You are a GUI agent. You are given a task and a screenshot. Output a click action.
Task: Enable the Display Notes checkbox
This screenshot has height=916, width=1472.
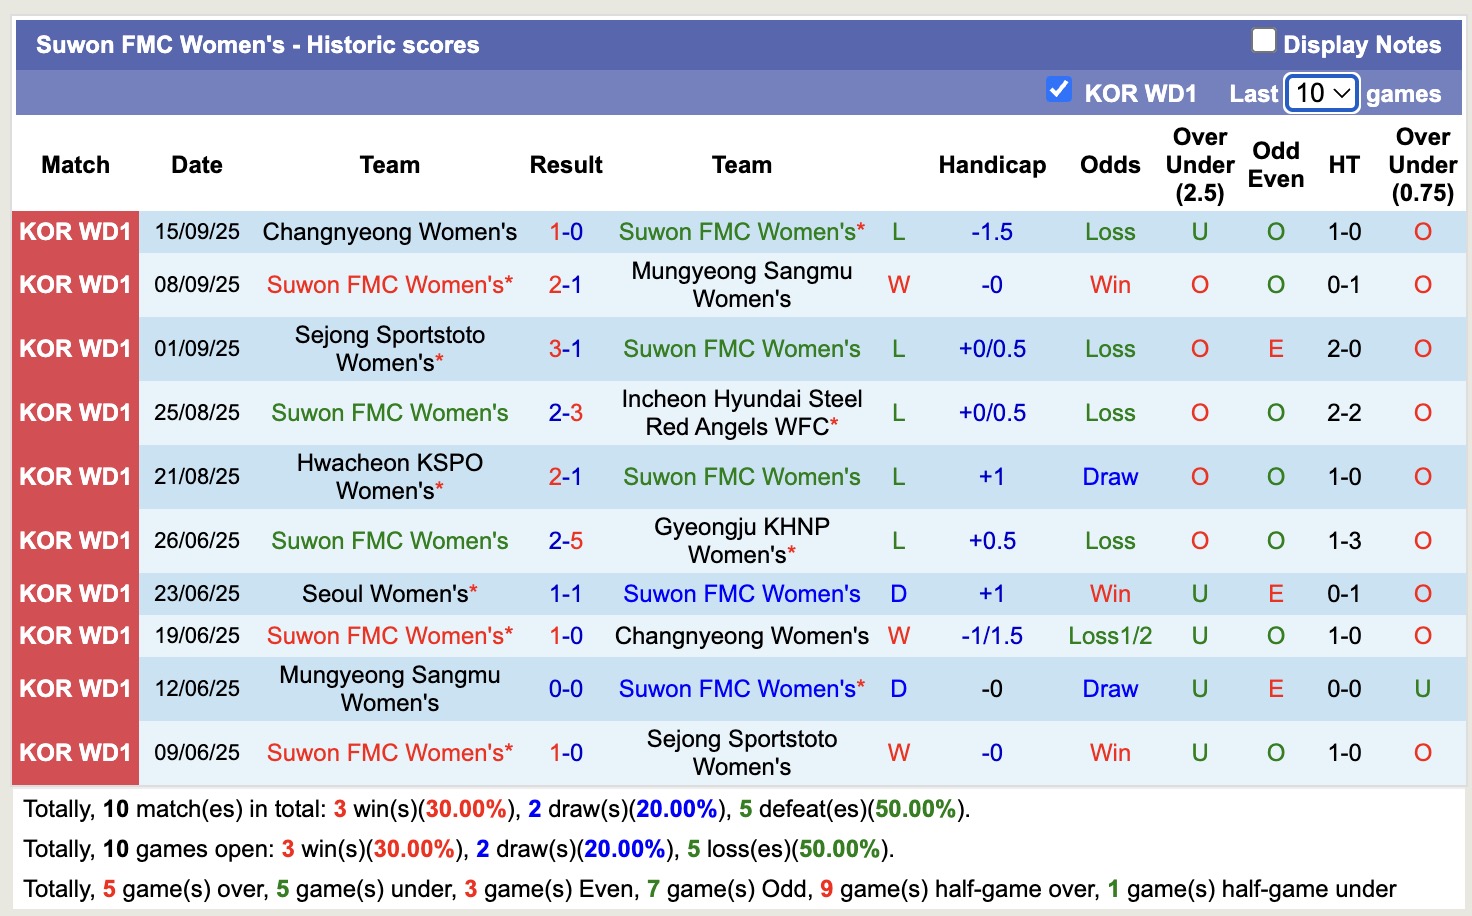[1263, 40]
